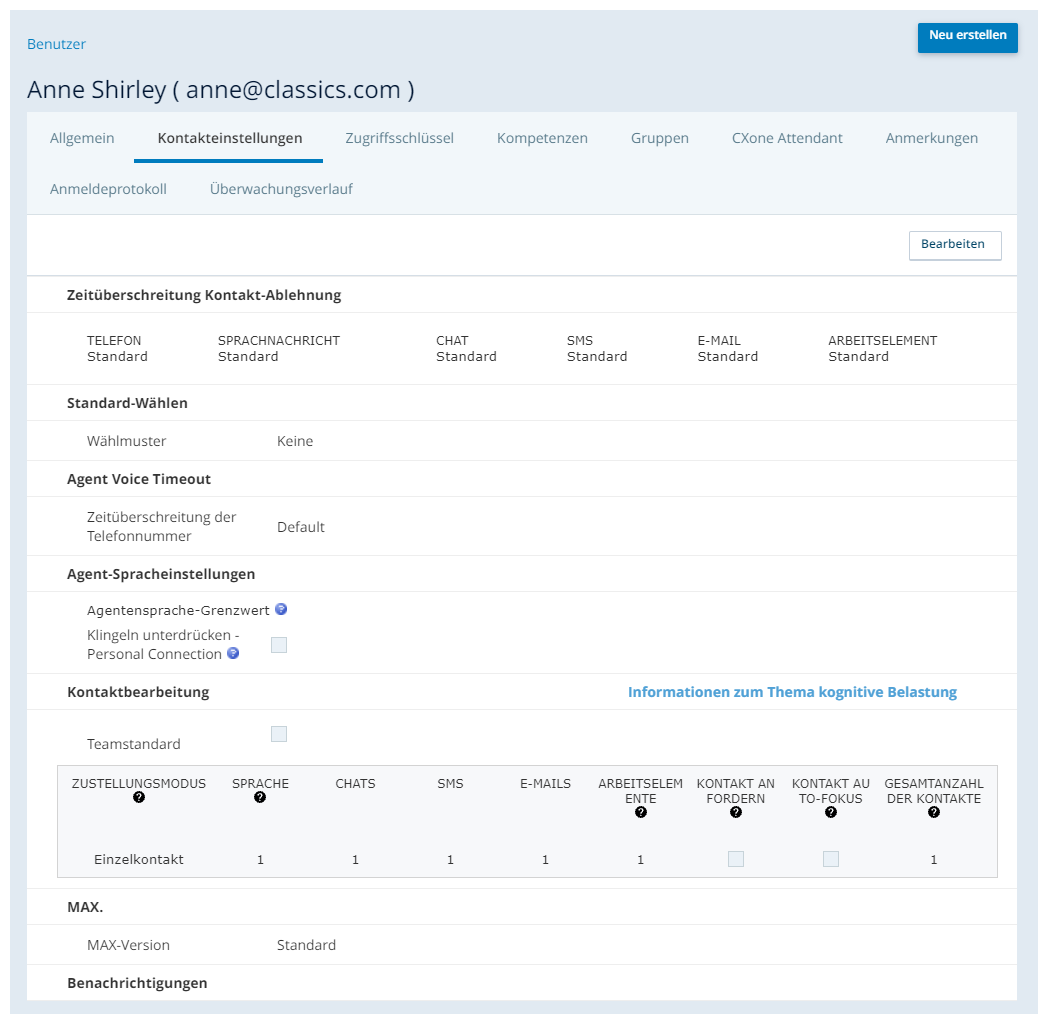The width and height of the screenshot is (1050, 1026).
Task: Click help icon under GESAMTANZAHL DER KONTAKTE
Action: click(x=934, y=812)
